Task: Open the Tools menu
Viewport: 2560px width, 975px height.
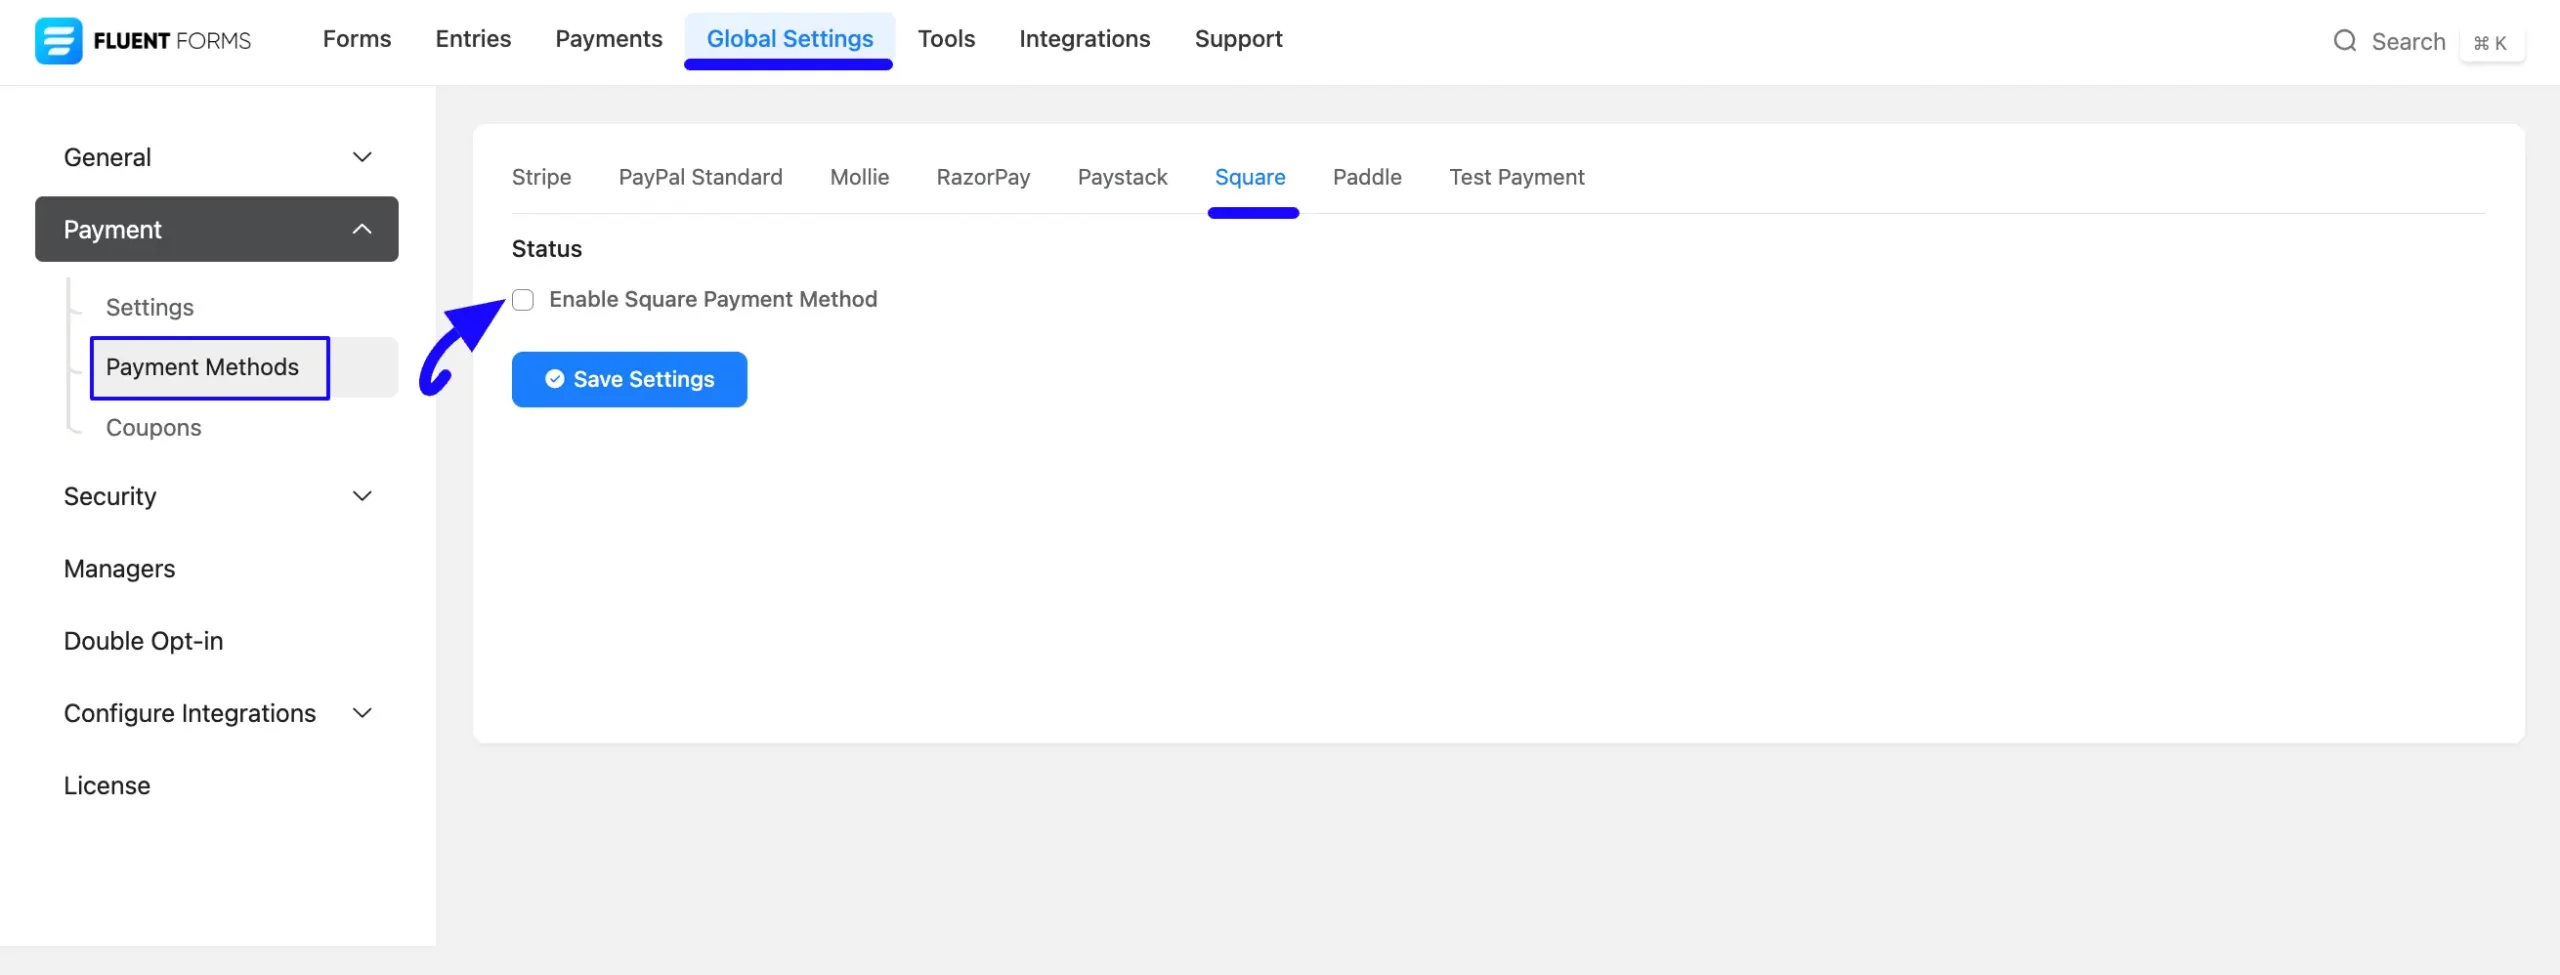Action: coord(946,39)
